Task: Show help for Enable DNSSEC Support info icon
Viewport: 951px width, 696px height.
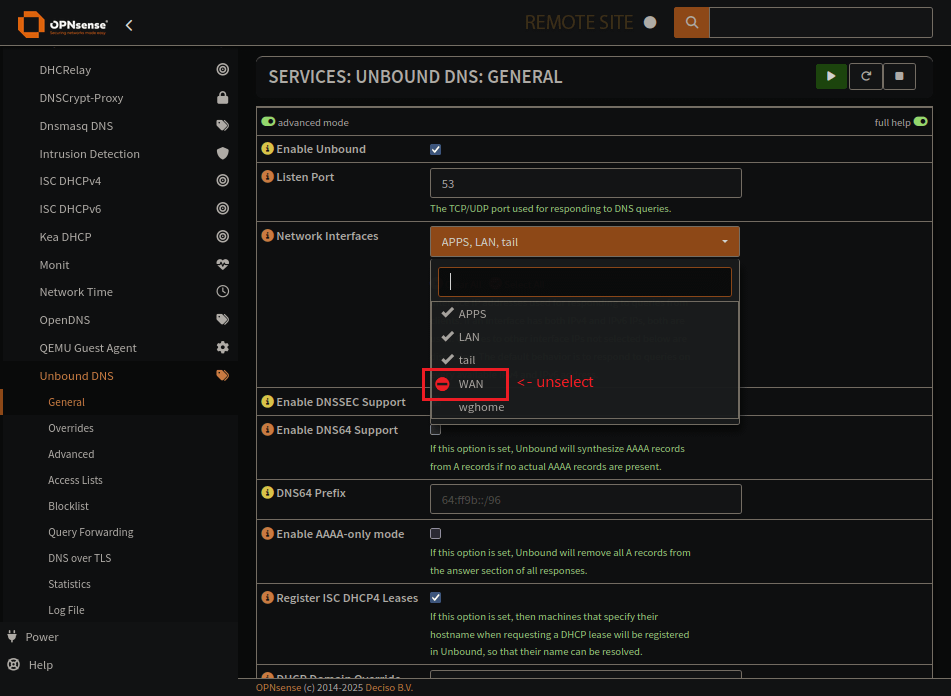Action: (267, 401)
